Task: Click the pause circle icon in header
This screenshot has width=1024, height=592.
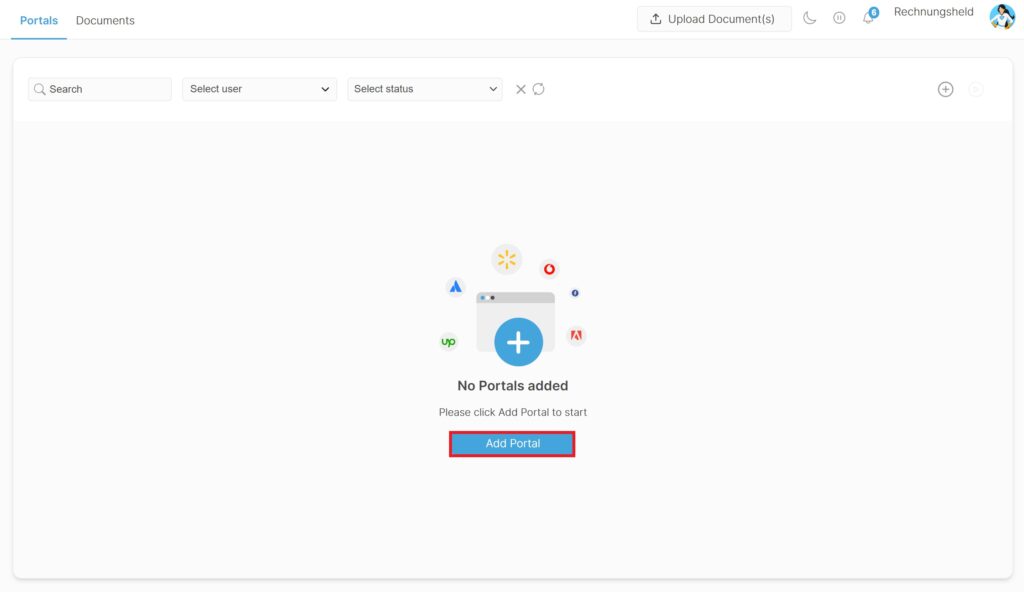Action: click(839, 18)
